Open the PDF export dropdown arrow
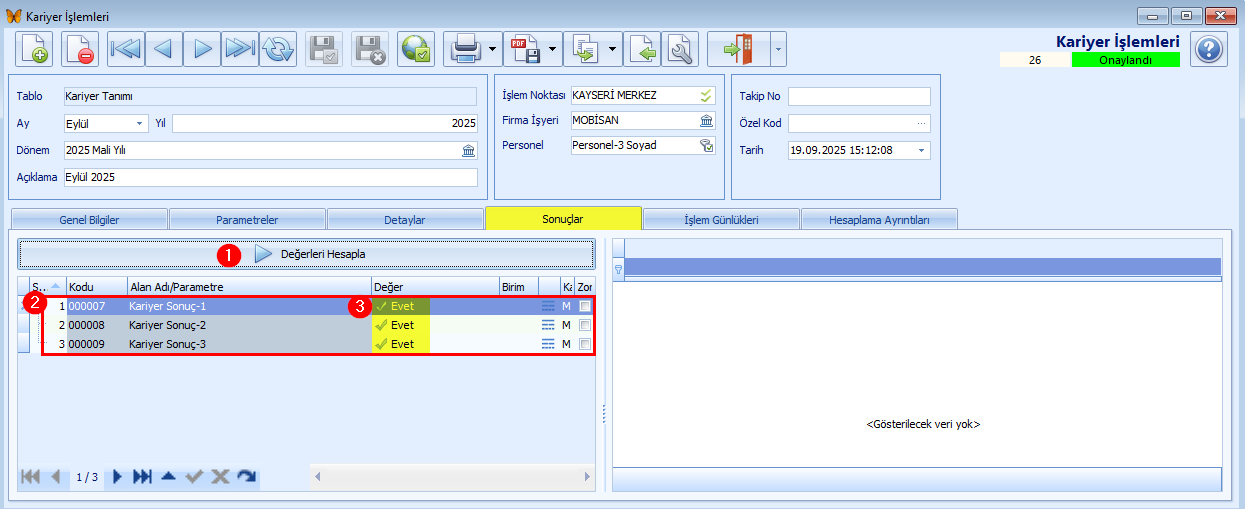The image size is (1245, 509). (x=555, y=49)
